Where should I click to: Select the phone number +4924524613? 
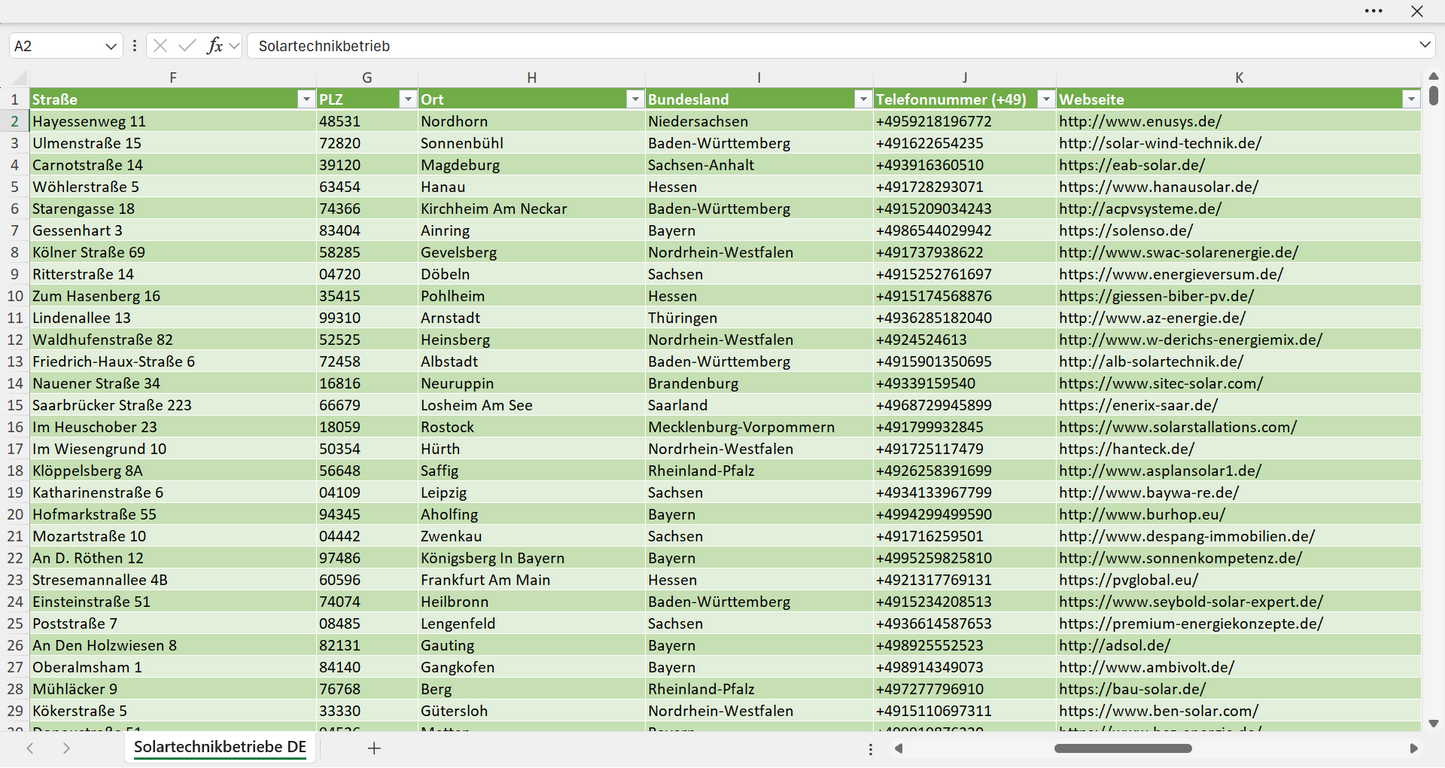pos(965,340)
